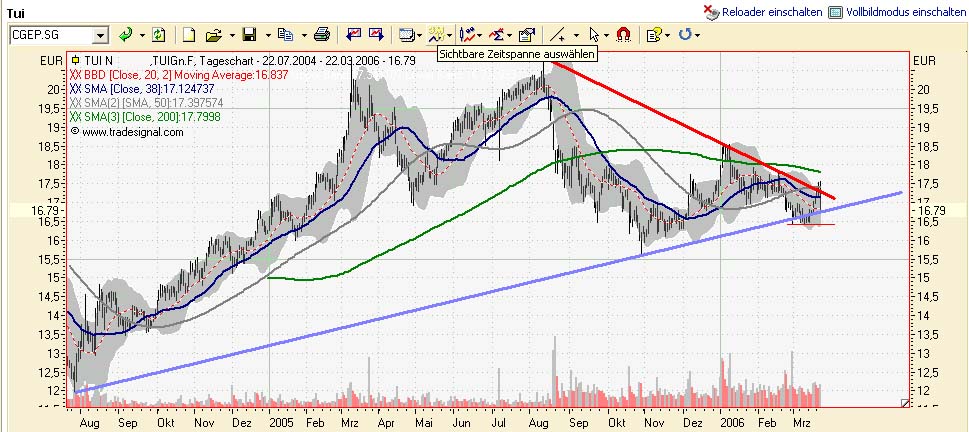Expand the visible time span dropdown arrow

tap(450, 35)
